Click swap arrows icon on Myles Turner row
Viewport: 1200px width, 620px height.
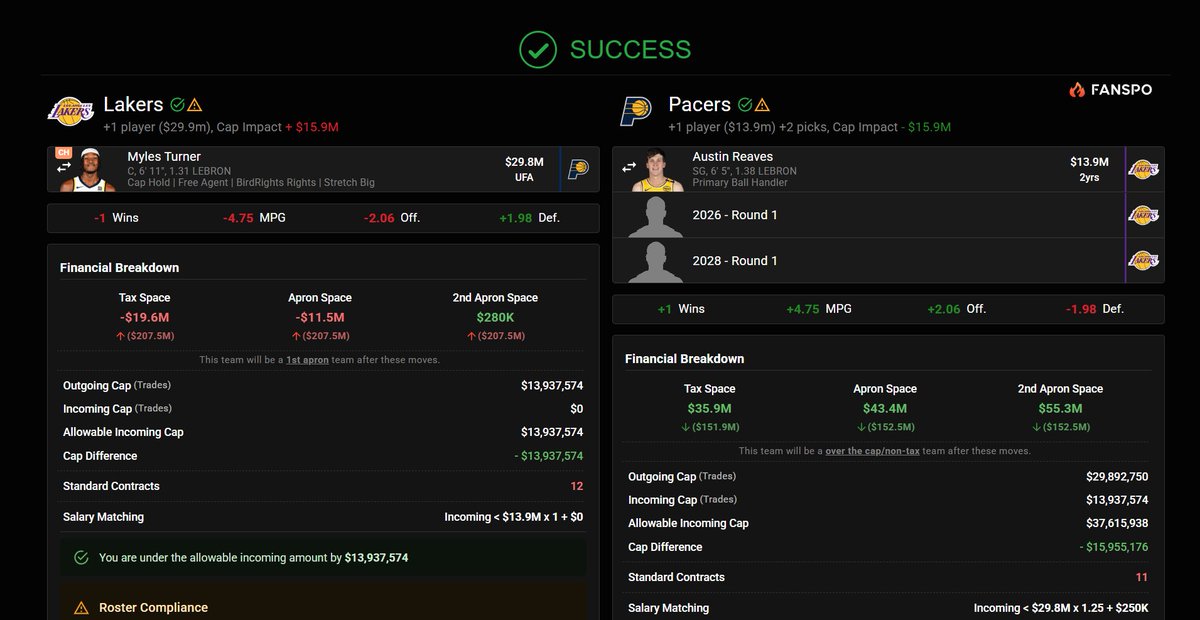(x=64, y=168)
